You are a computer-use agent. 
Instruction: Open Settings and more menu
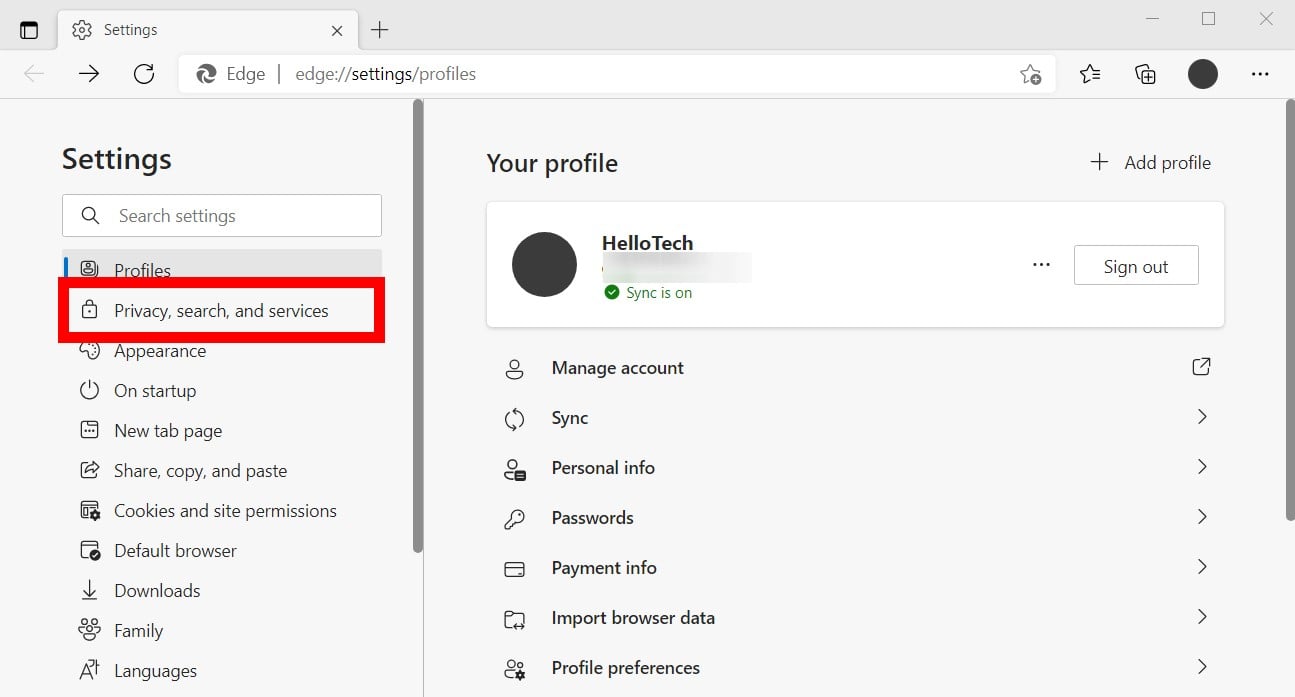[1260, 74]
